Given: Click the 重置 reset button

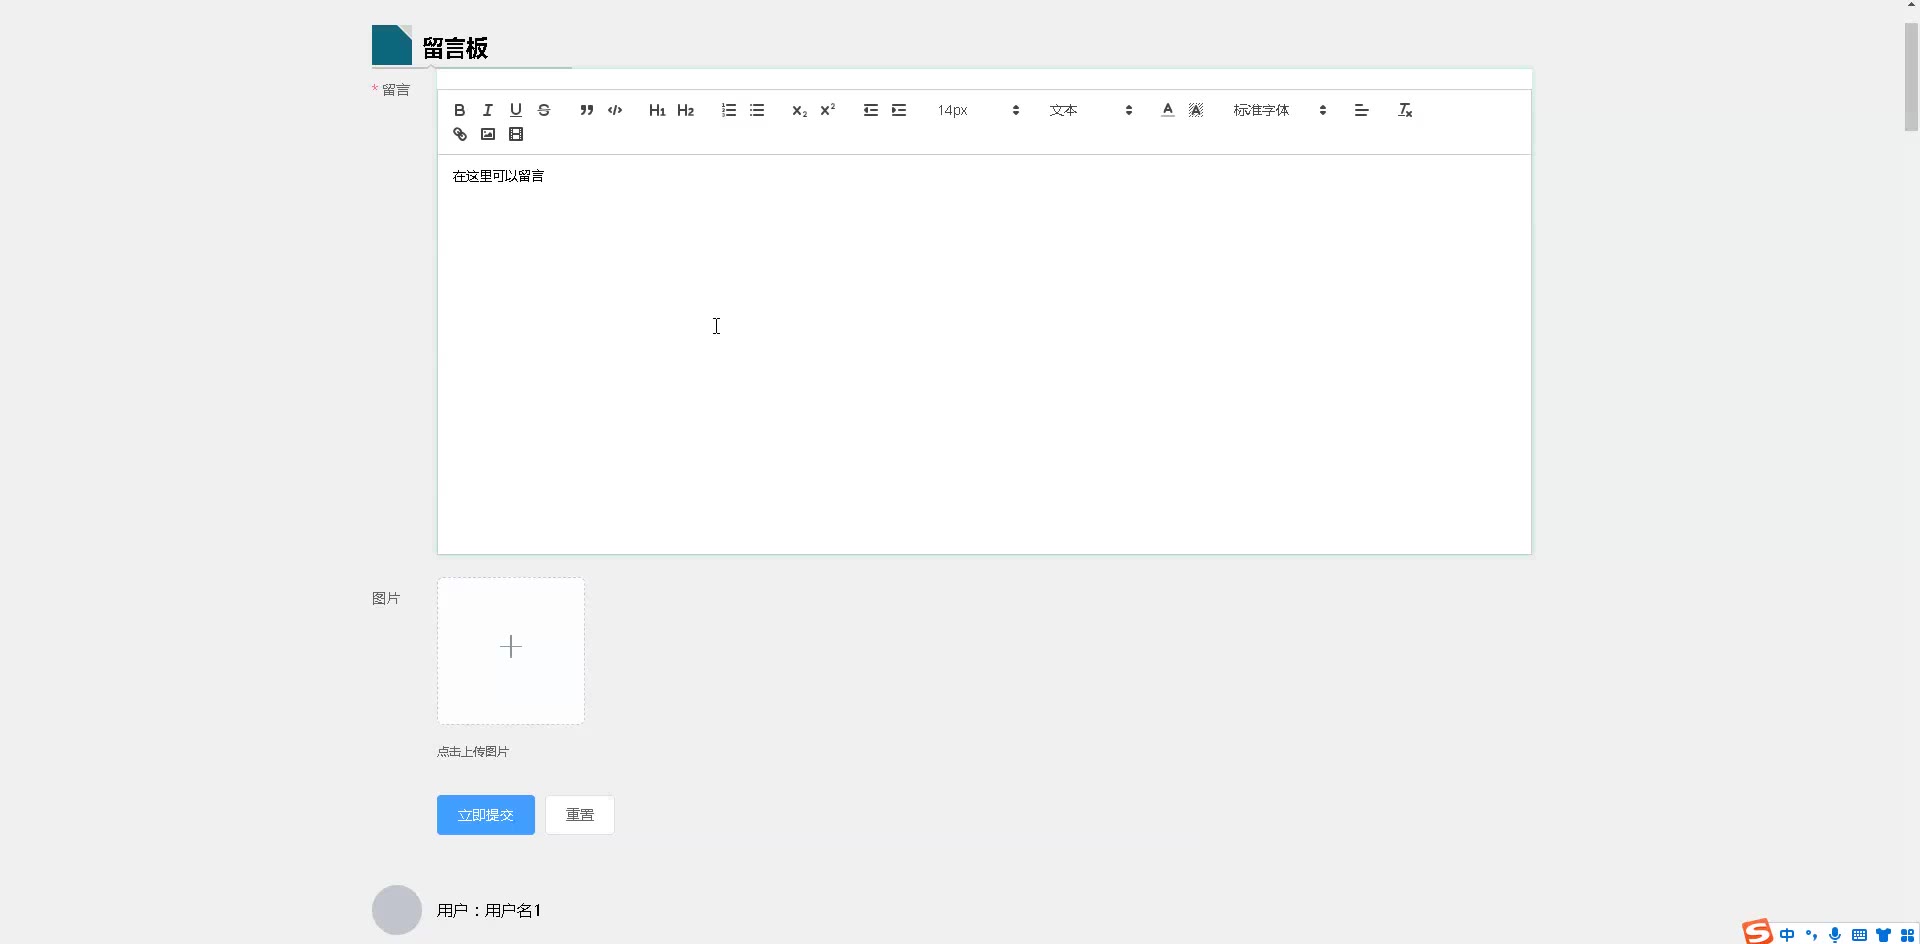Looking at the screenshot, I should pos(580,815).
